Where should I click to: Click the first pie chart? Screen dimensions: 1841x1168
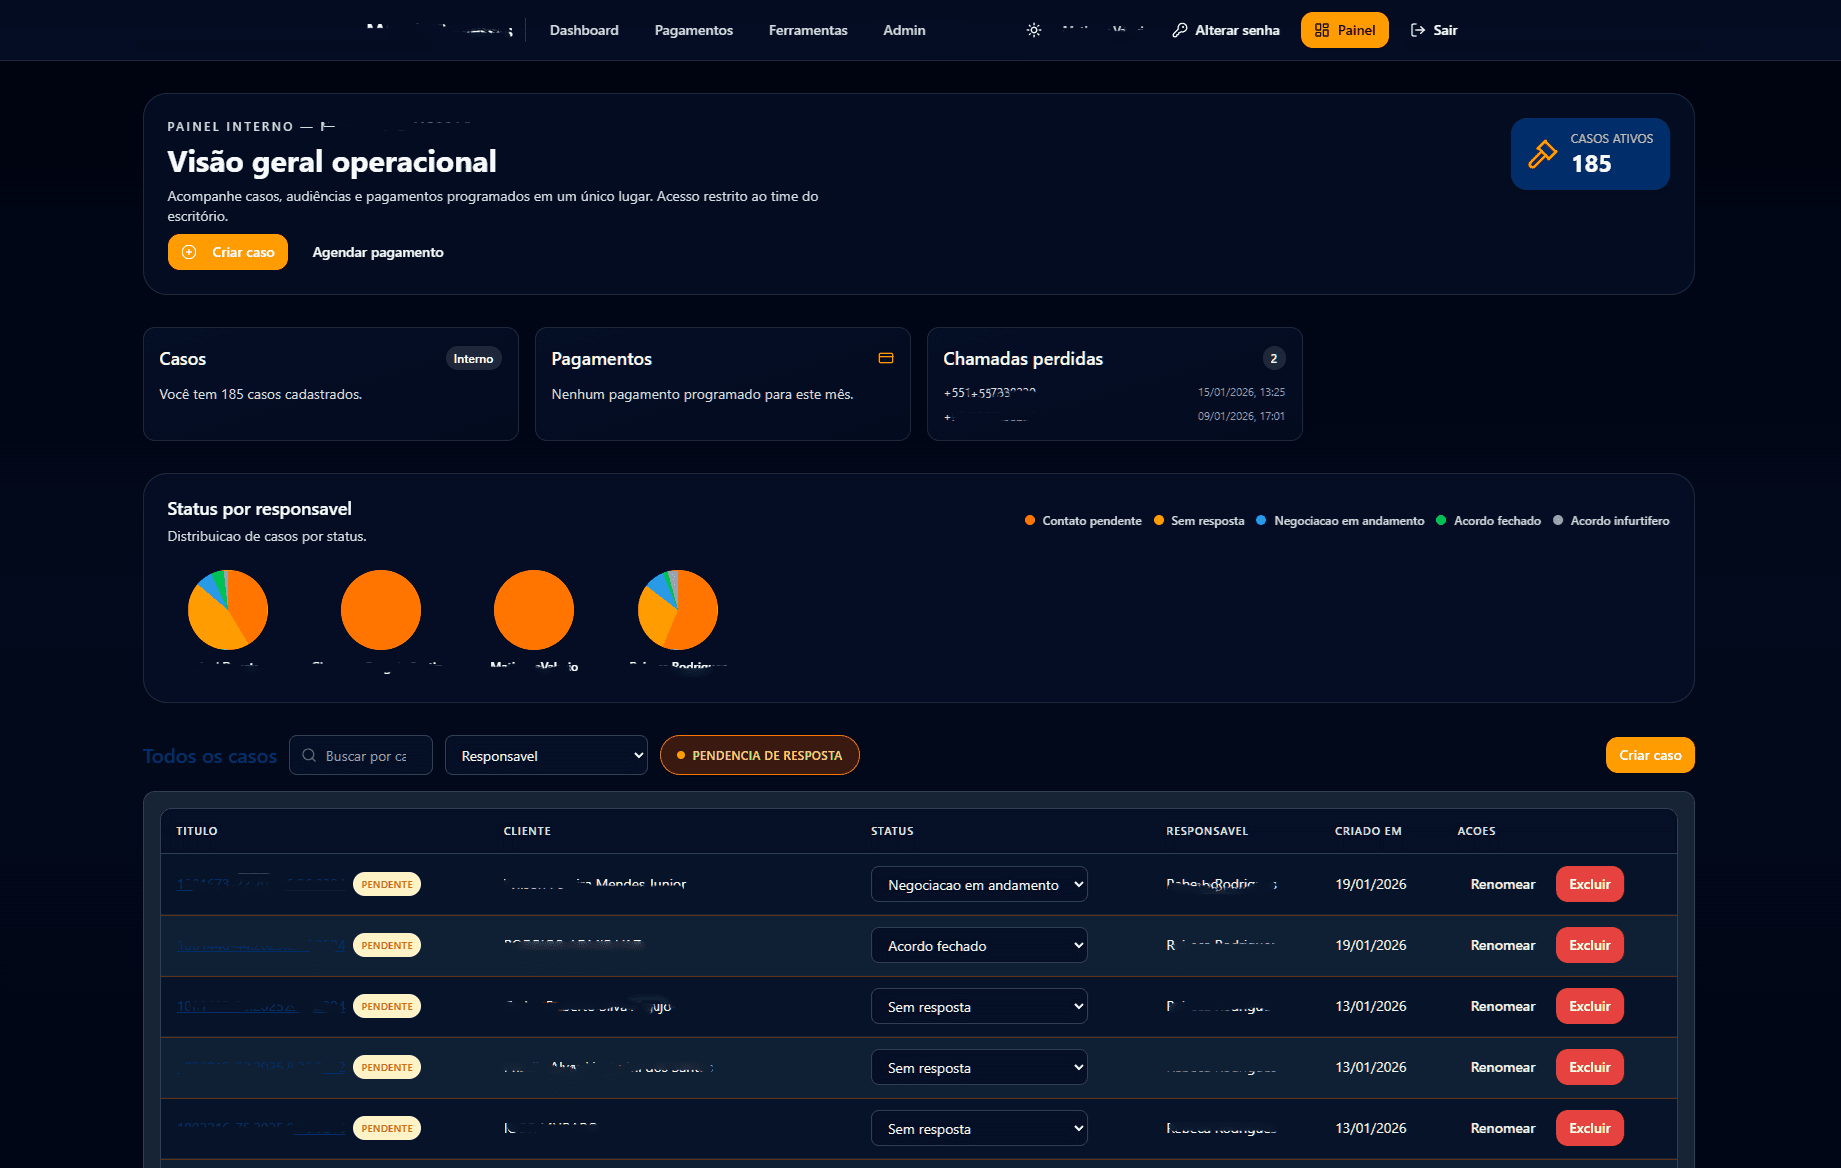[x=228, y=610]
